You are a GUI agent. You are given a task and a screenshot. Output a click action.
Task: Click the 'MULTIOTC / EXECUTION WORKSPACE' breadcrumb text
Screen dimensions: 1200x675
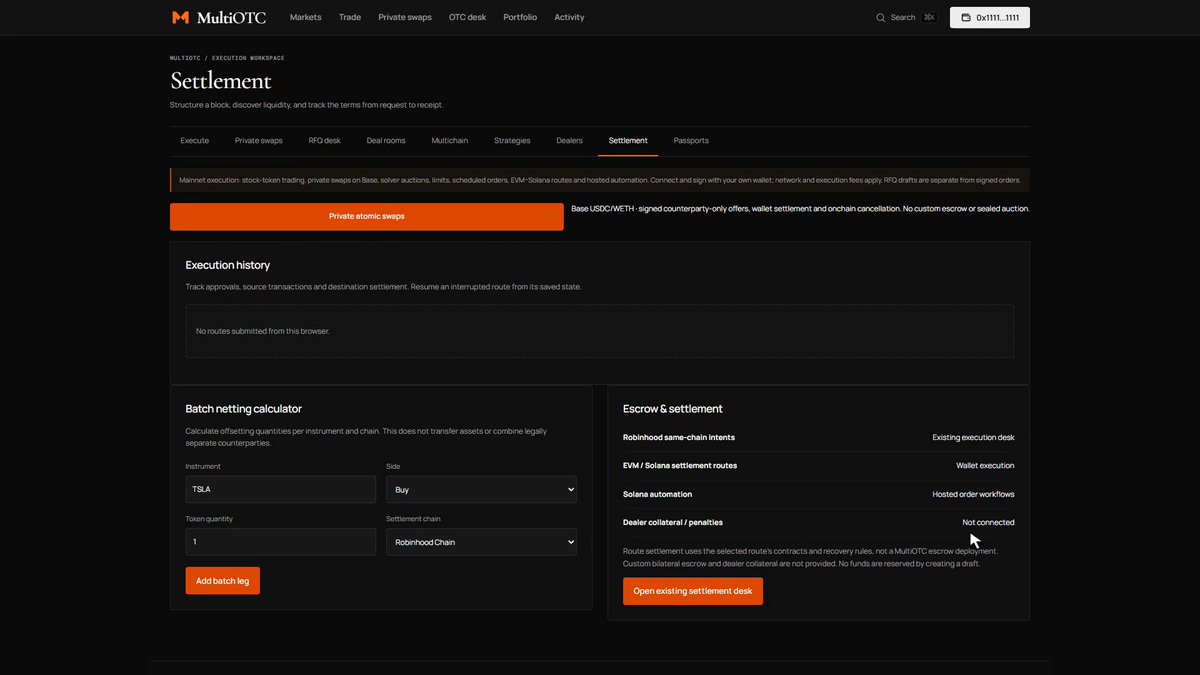point(227,58)
